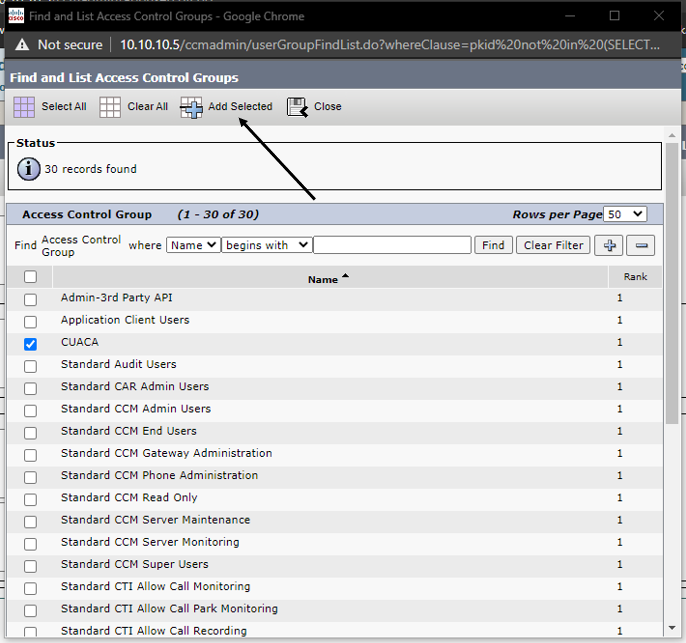Image resolution: width=686 pixels, height=643 pixels.
Task: Check Standard CTI Allow Call Park Monitoring checkbox
Action: 30,611
